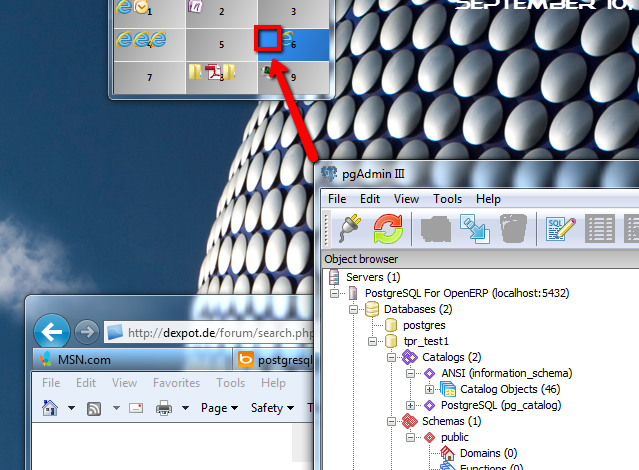Click the Home icon in Internet Explorer

[x=49, y=408]
